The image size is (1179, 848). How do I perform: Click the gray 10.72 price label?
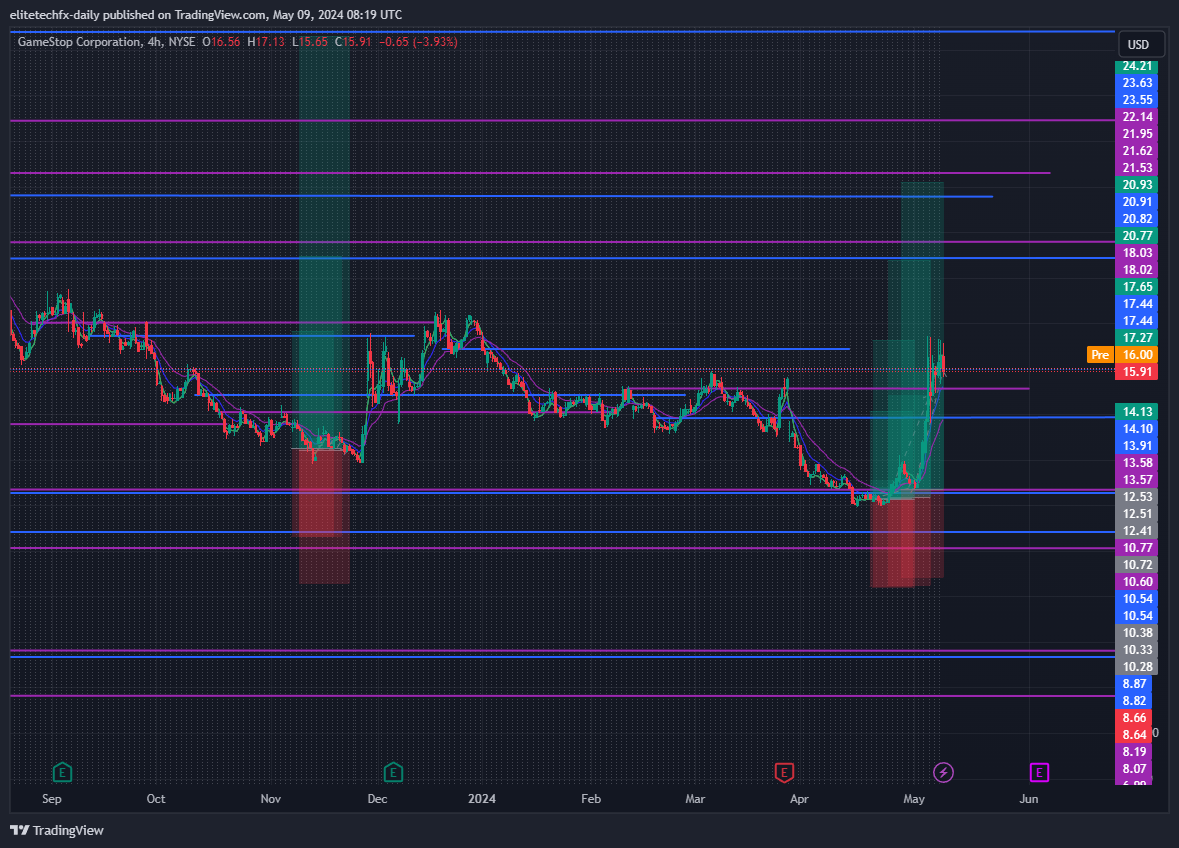[1137, 565]
